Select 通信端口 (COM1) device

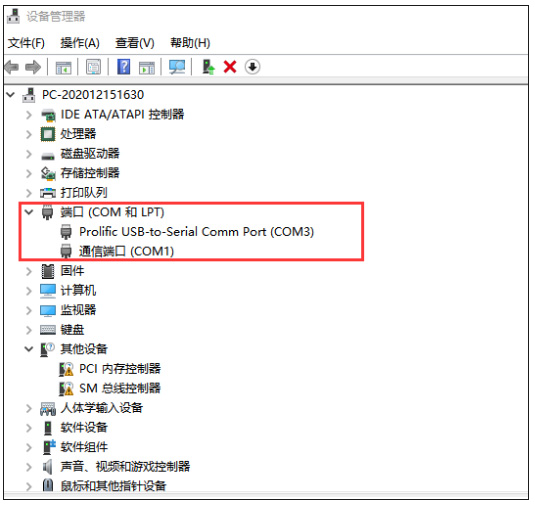point(126,251)
